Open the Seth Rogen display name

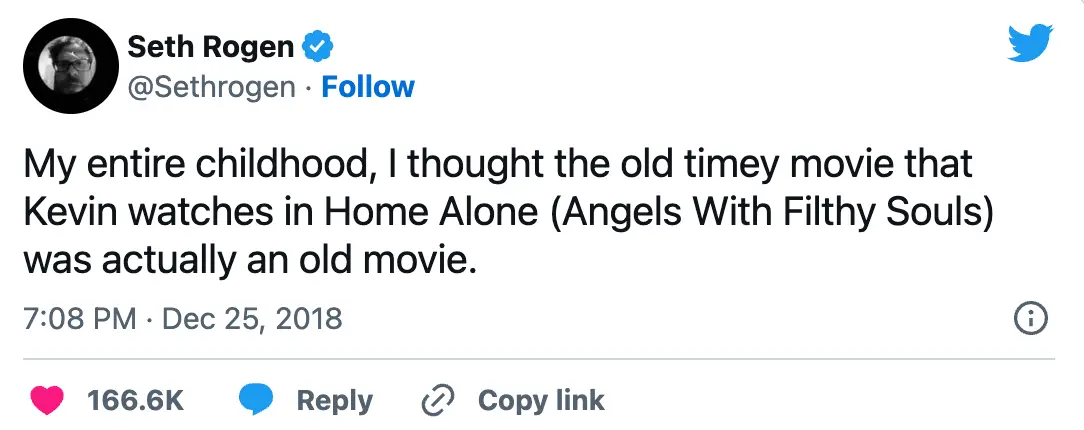211,45
